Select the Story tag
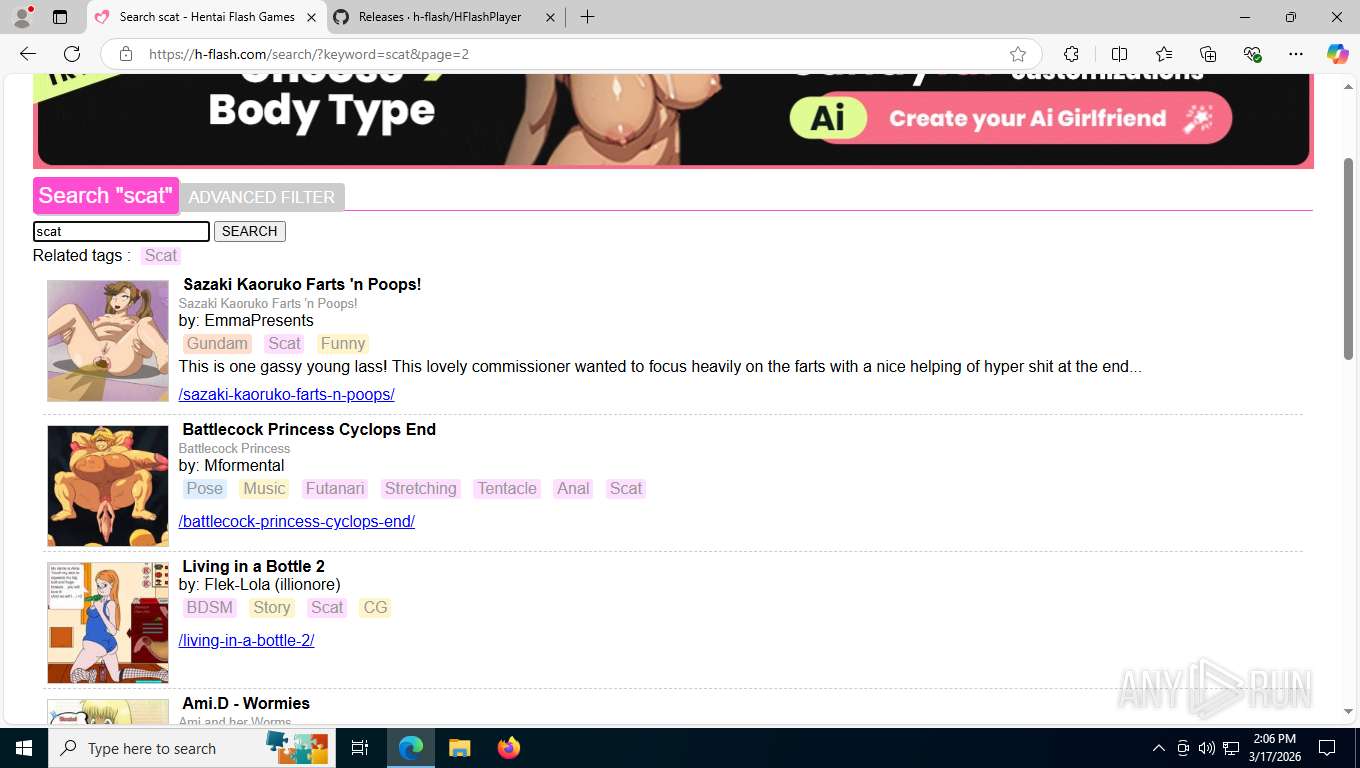 (x=272, y=607)
